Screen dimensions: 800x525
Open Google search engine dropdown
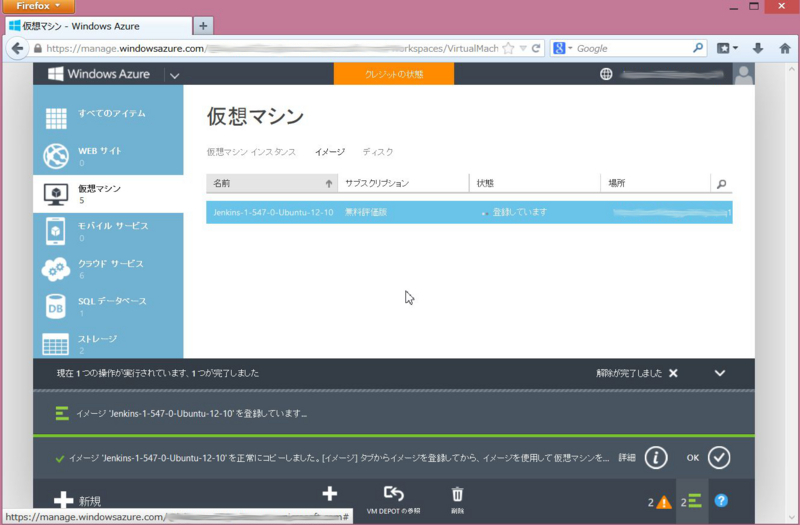563,48
